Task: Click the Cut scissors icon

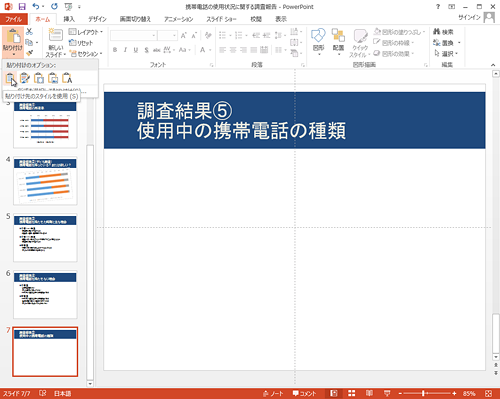Action: click(29, 32)
